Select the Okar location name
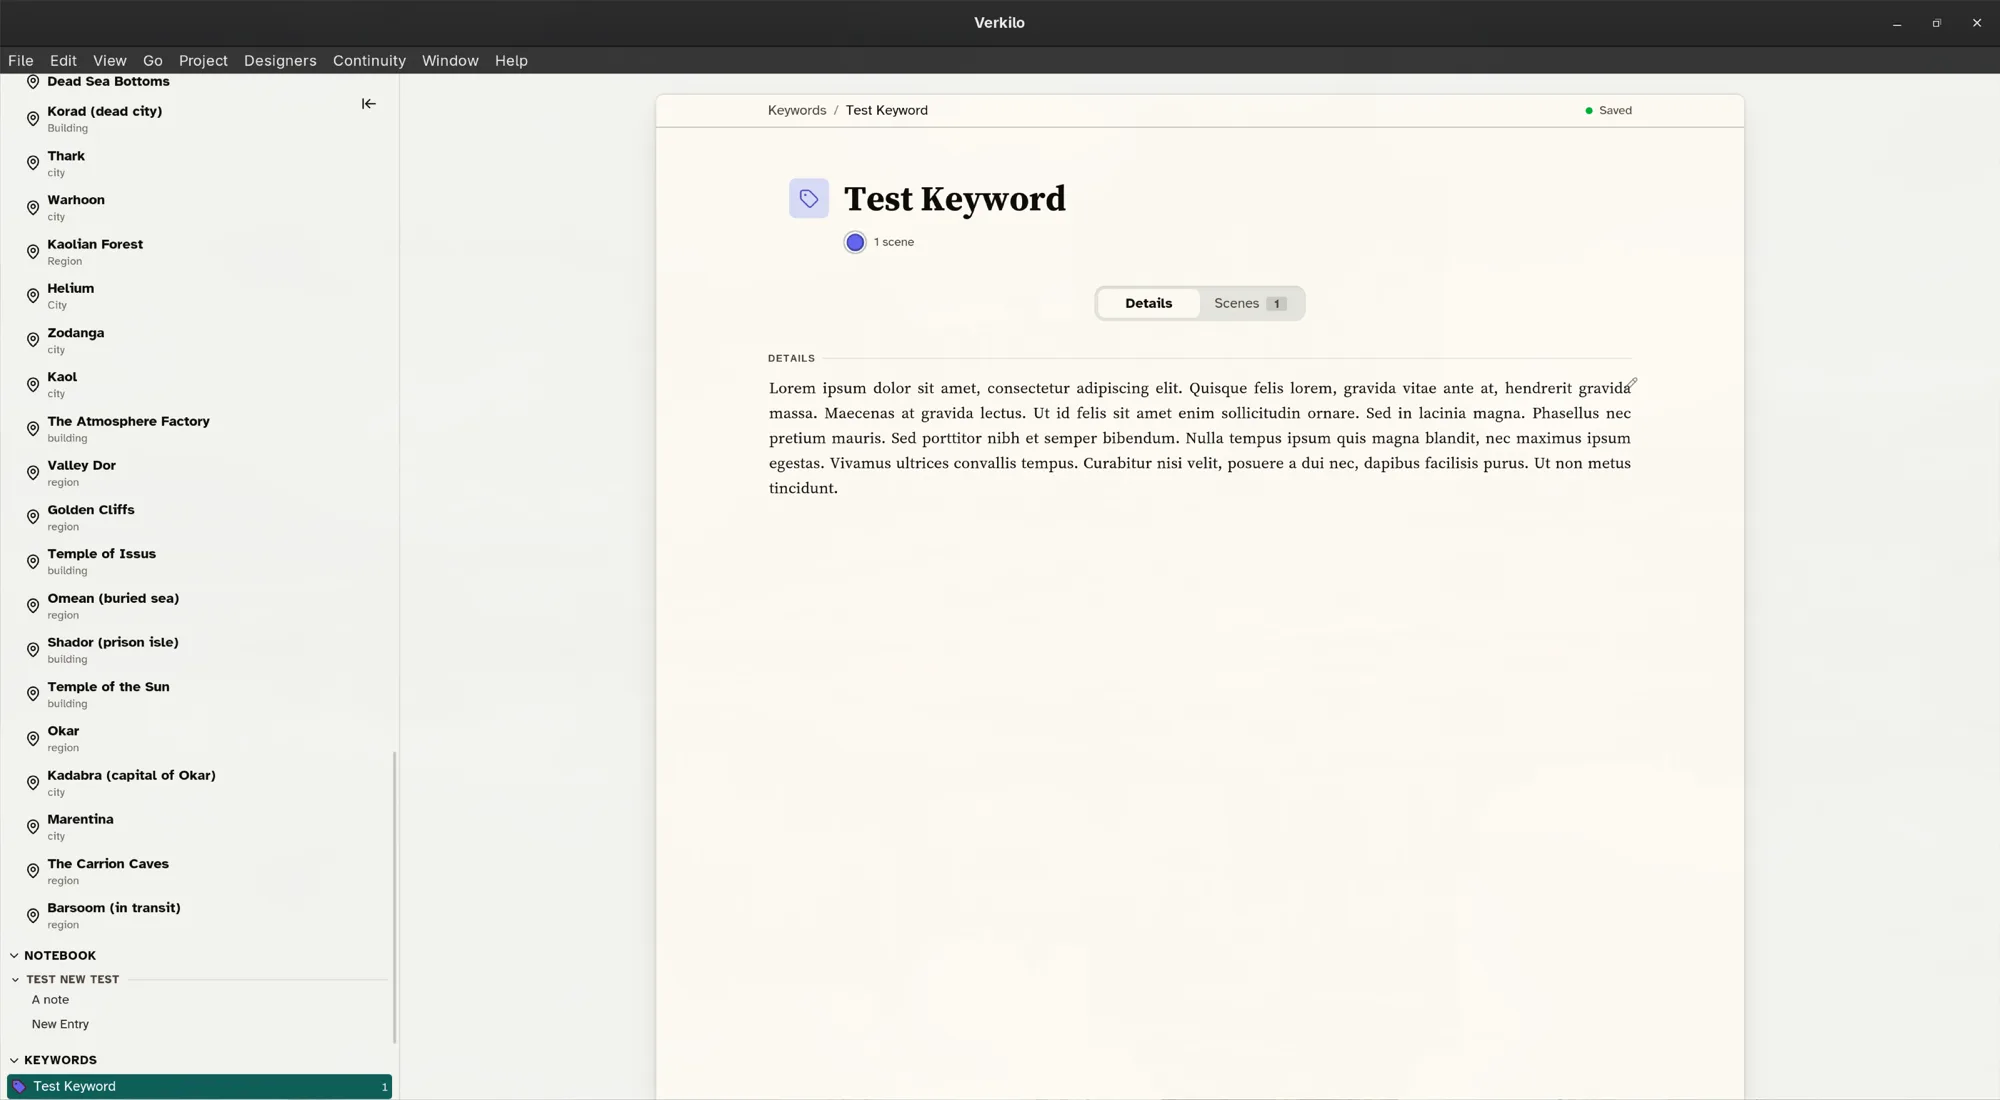Image resolution: width=2000 pixels, height=1100 pixels. (63, 731)
